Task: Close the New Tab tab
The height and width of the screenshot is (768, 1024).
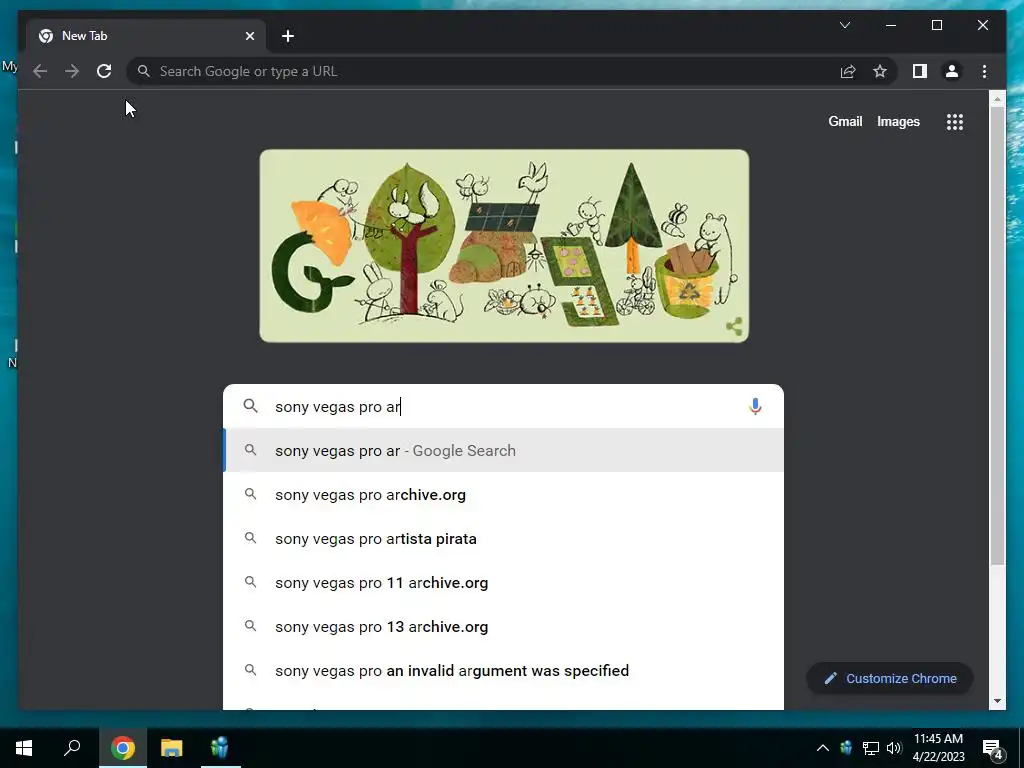Action: tap(249, 36)
